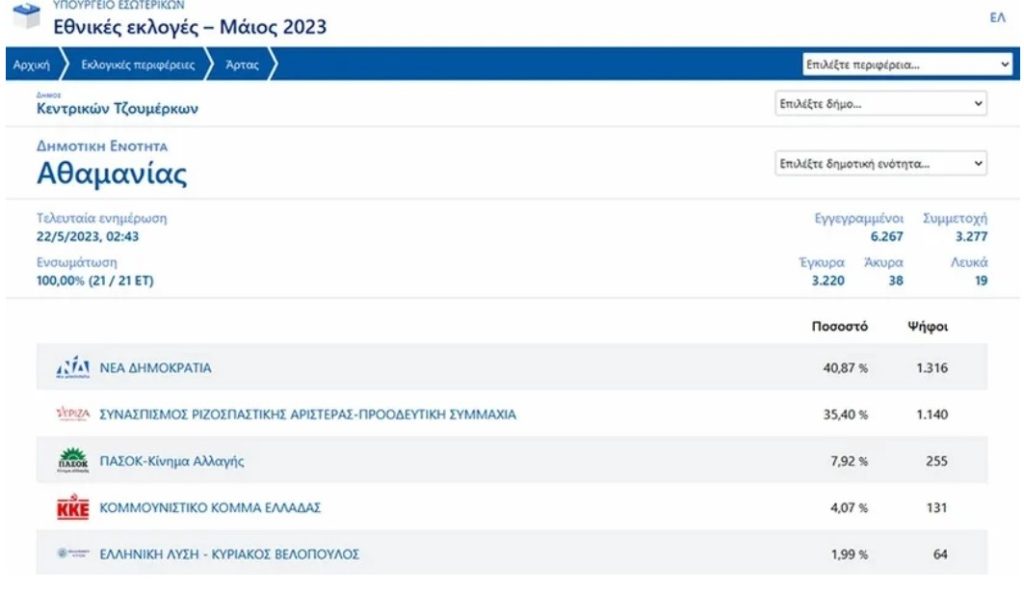Expand the Επιλέξτε δημοτική ενότητα dropdown

[881, 163]
